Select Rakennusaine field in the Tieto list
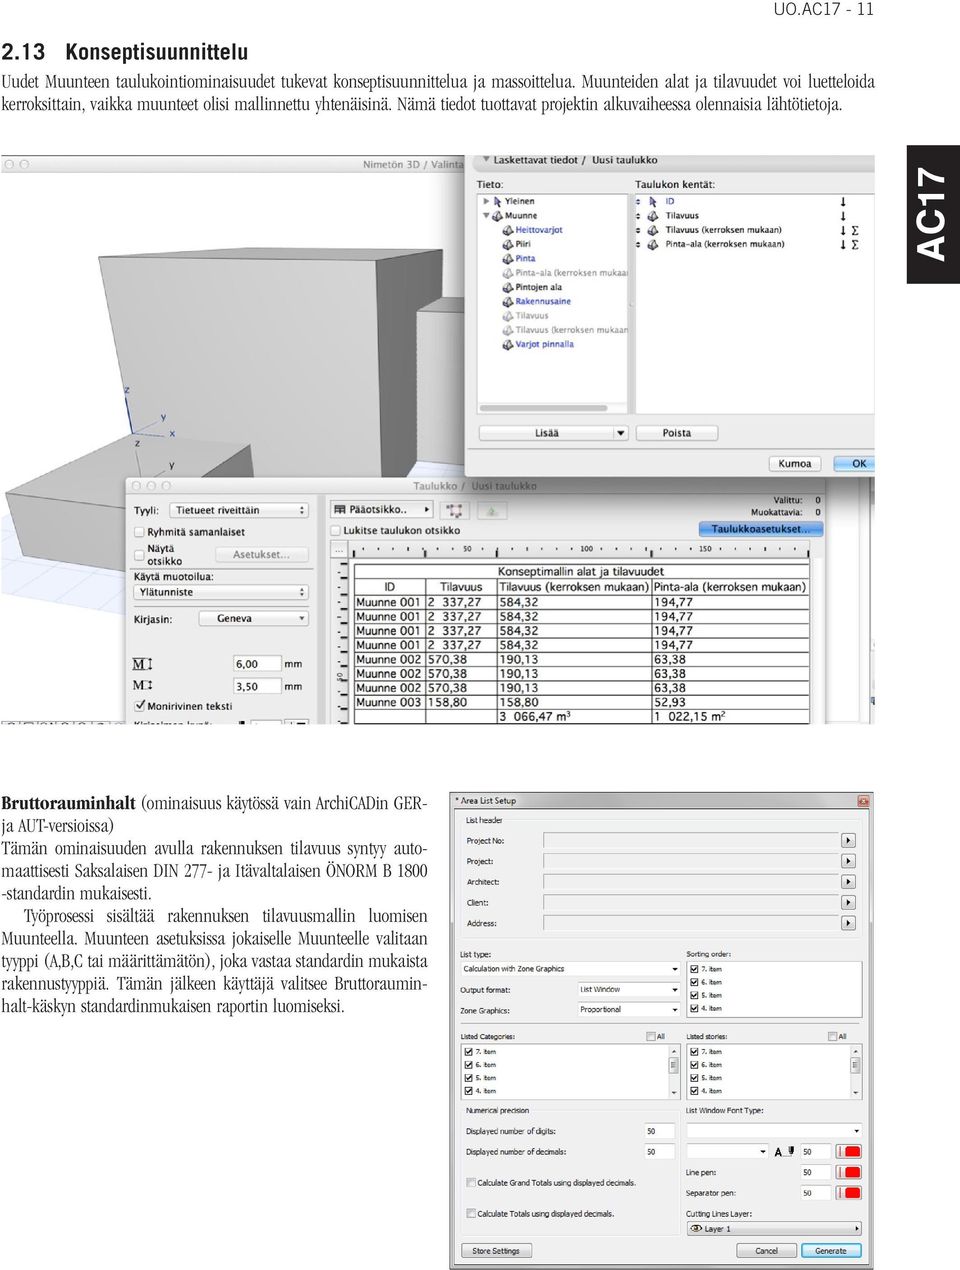This screenshot has height=1270, width=960. 543,301
